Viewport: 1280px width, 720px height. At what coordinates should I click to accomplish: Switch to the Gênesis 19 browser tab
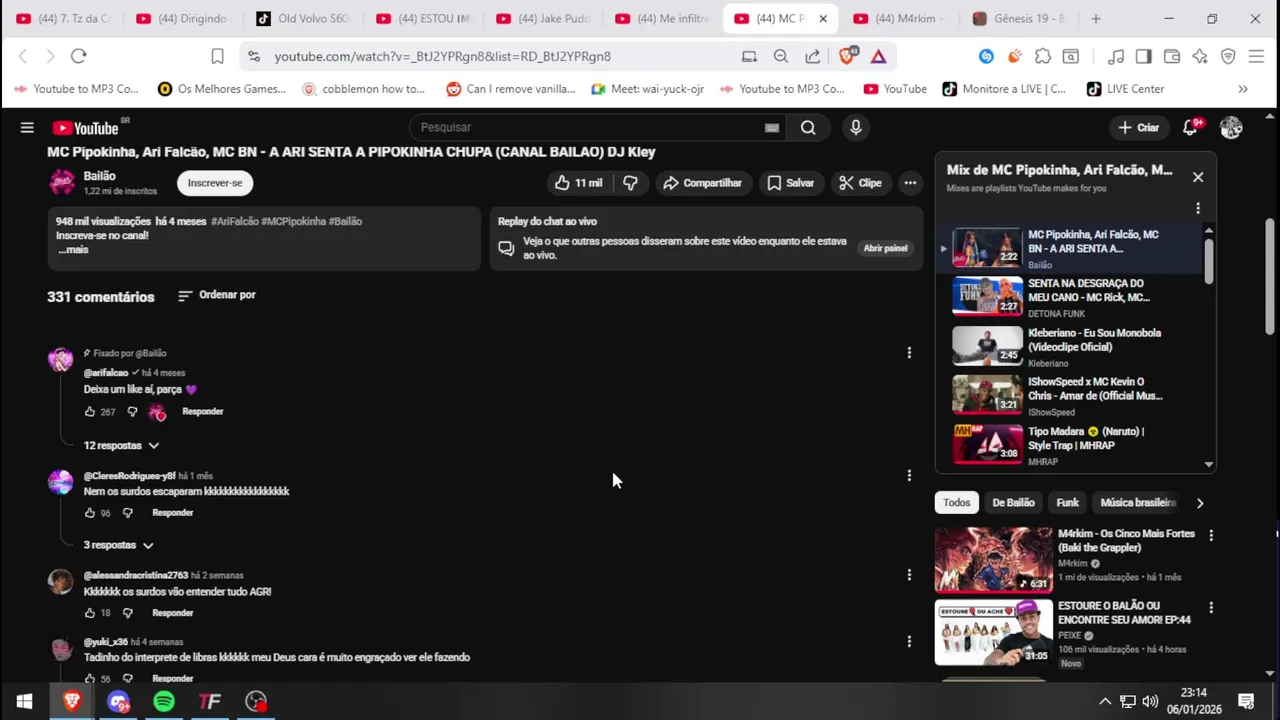click(x=1018, y=19)
